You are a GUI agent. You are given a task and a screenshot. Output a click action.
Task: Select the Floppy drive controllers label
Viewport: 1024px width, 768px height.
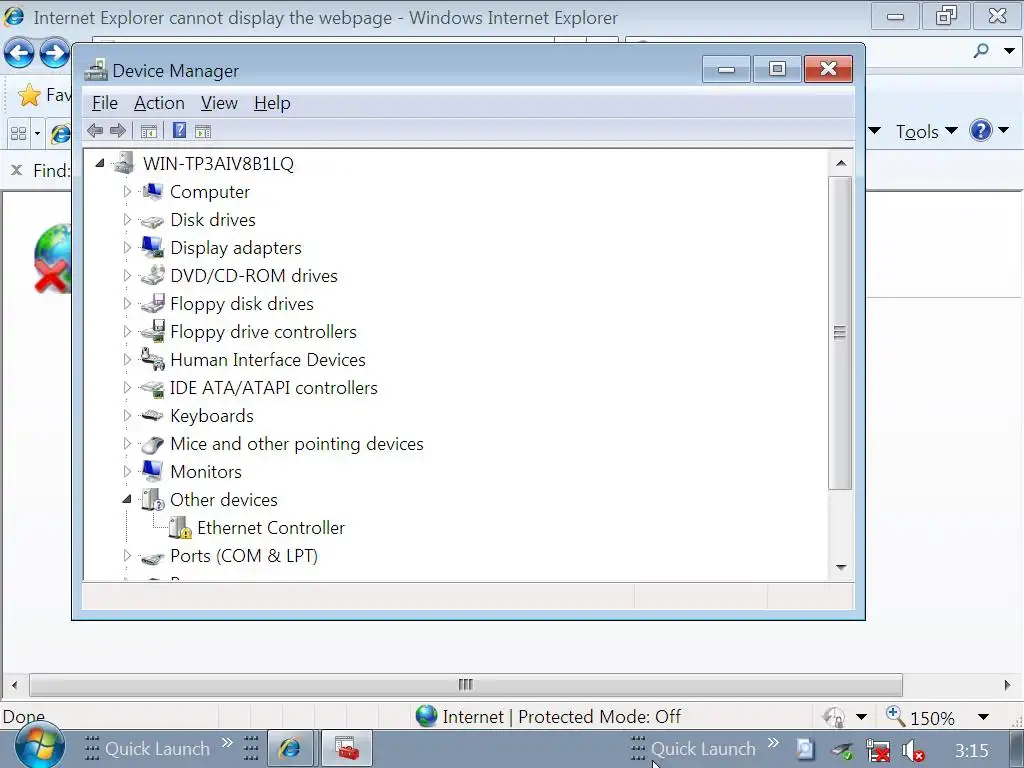click(x=263, y=332)
